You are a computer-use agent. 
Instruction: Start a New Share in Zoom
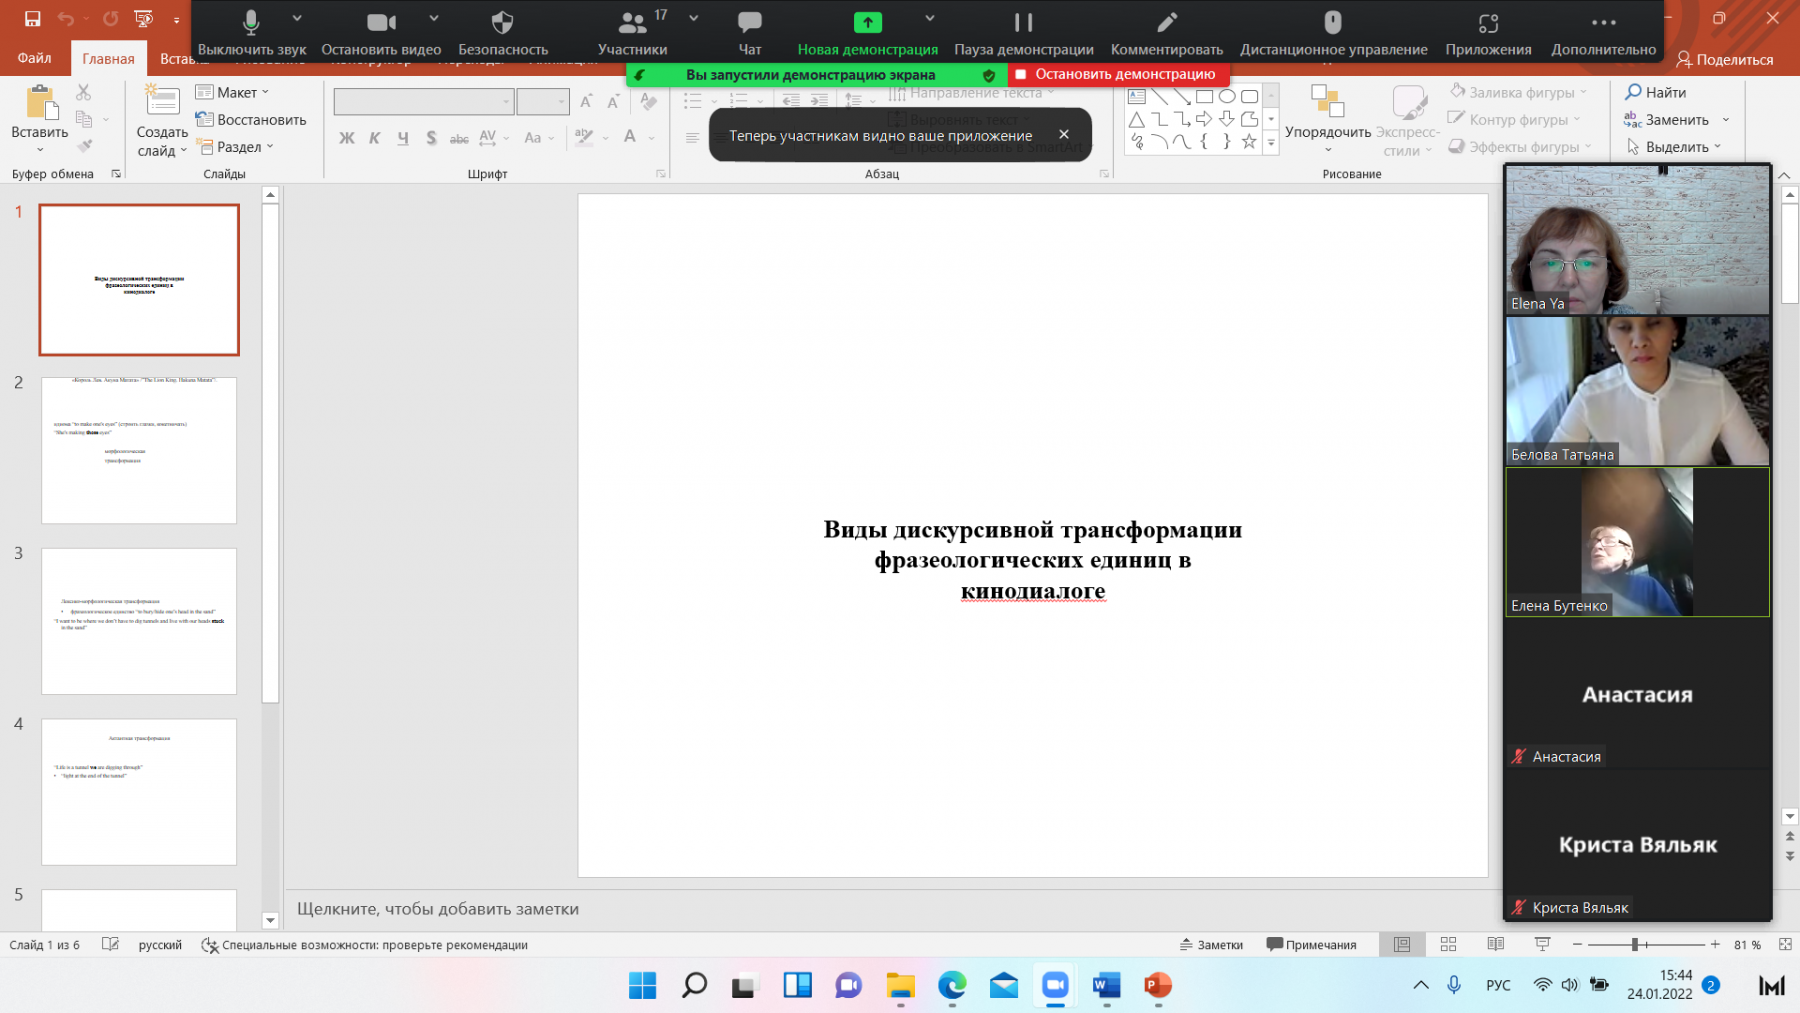(867, 32)
